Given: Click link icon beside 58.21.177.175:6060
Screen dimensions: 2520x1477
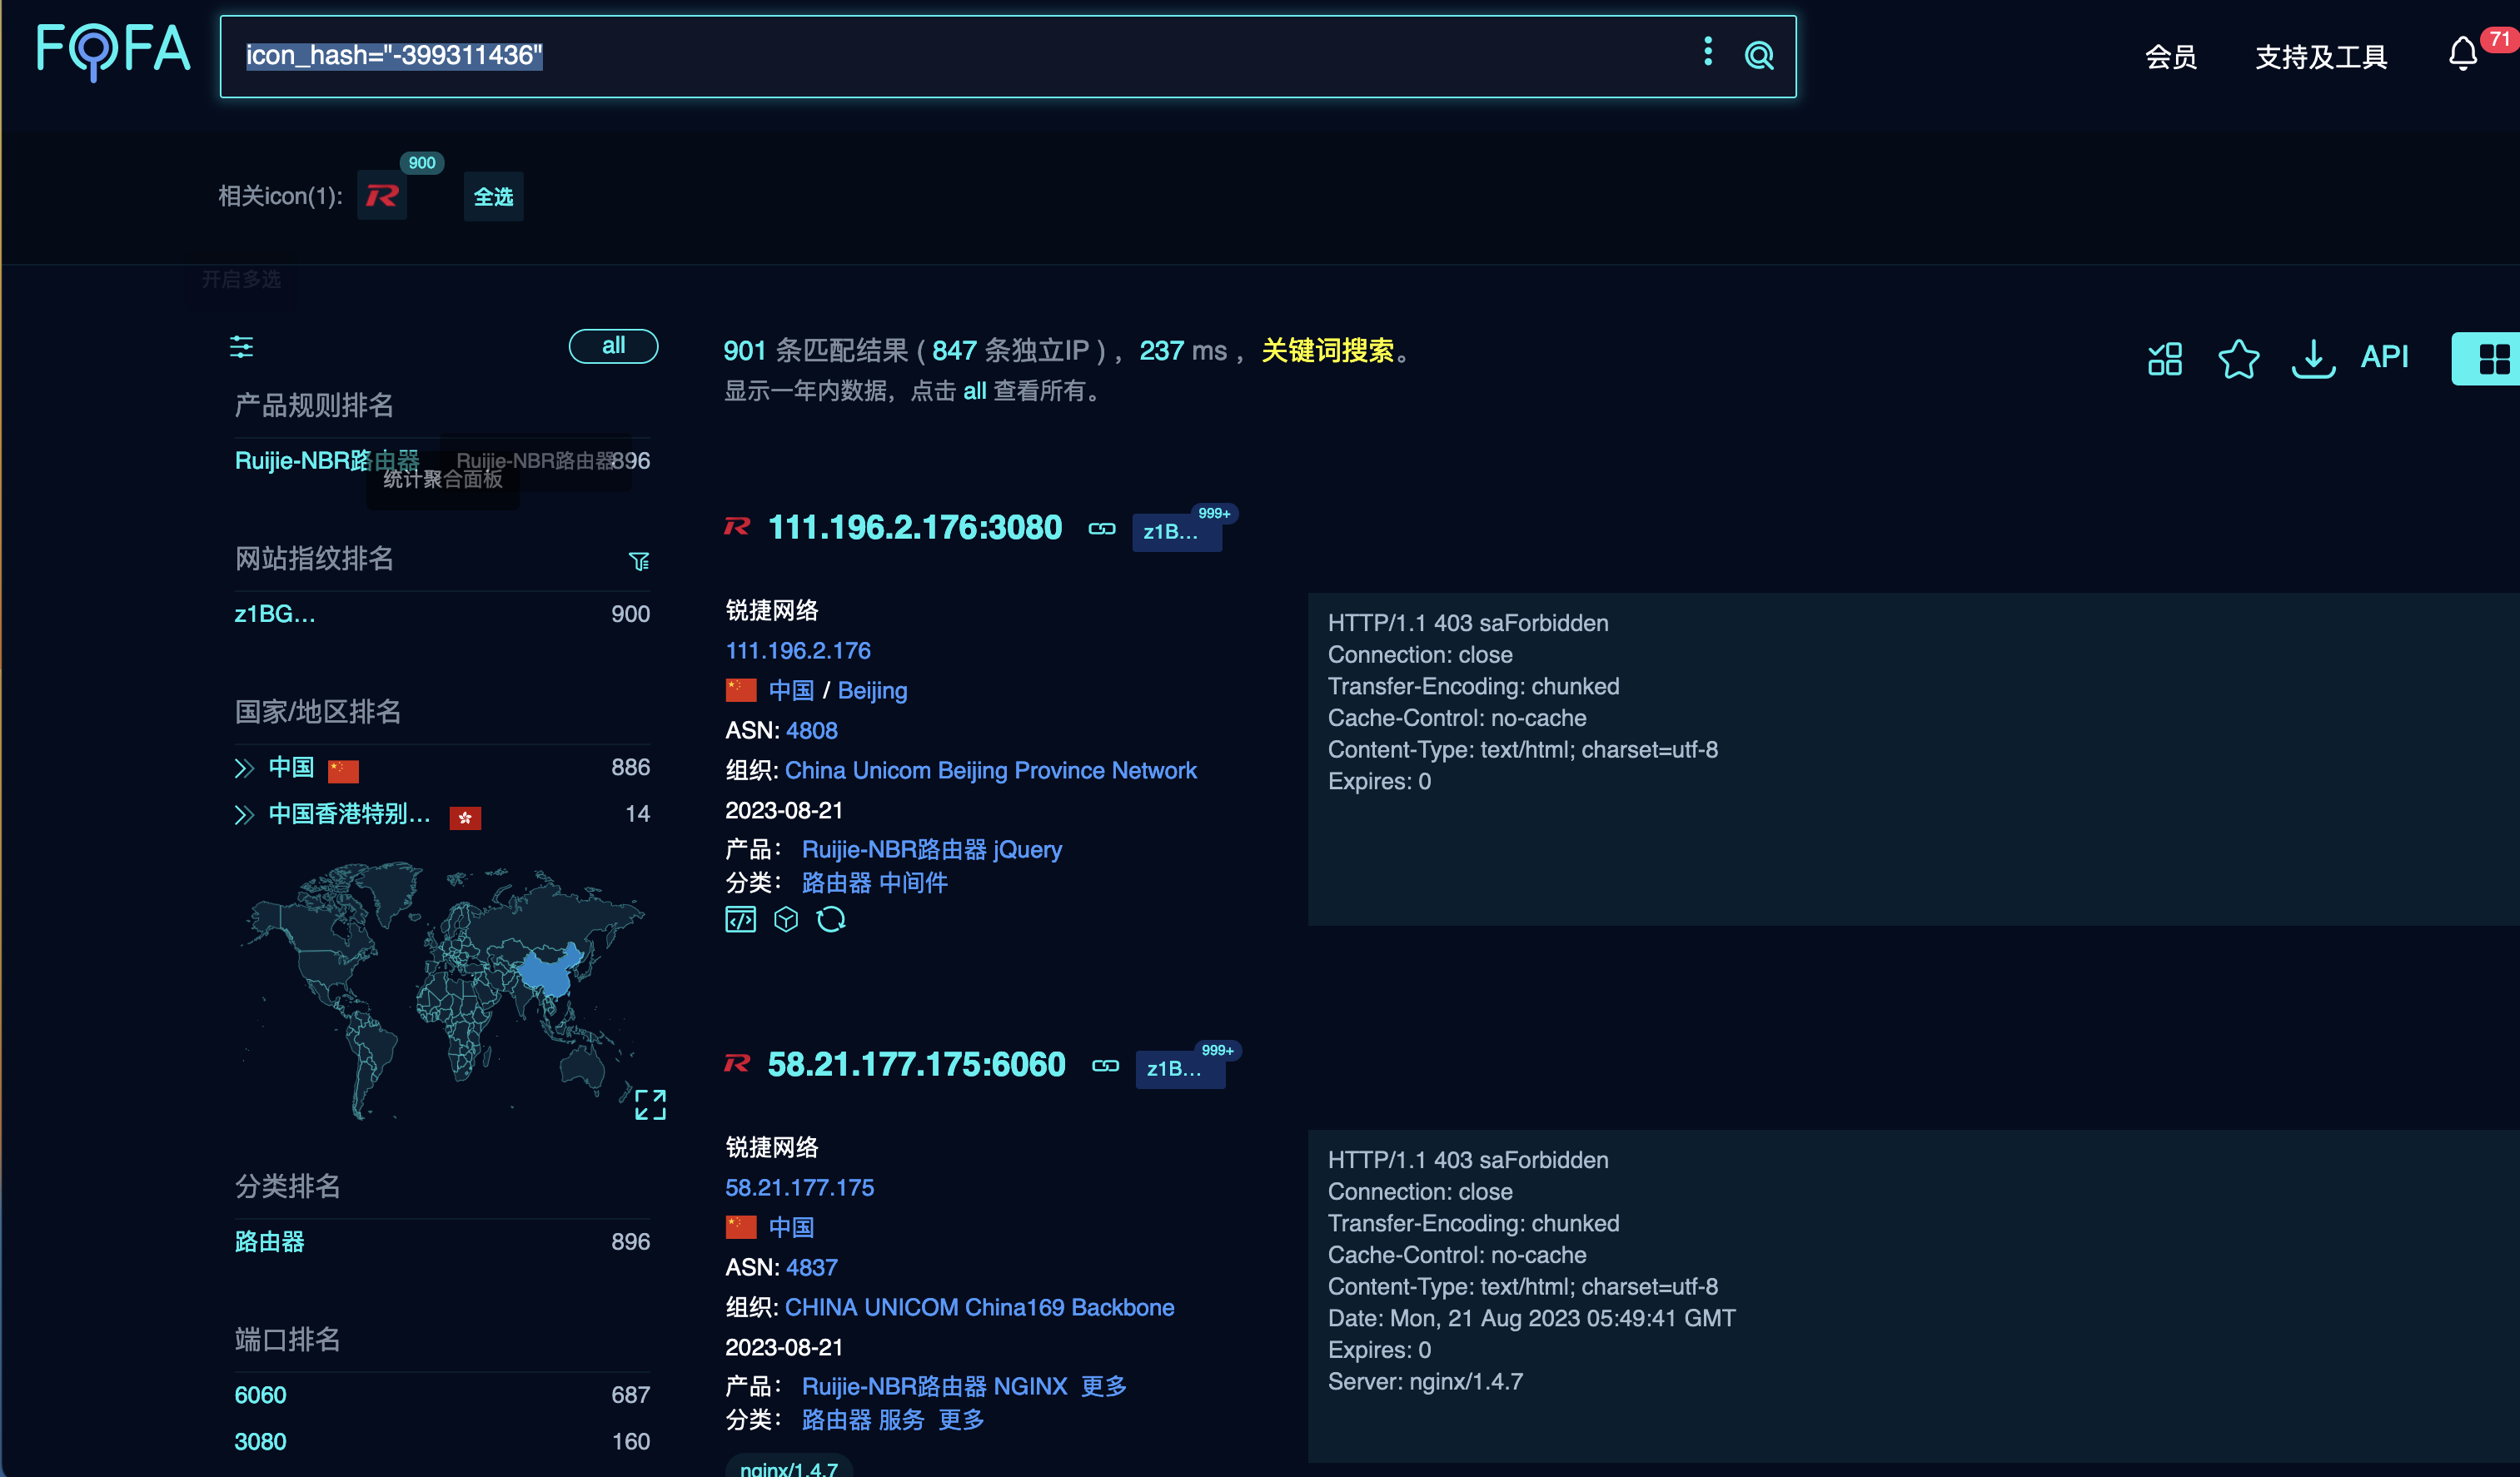Looking at the screenshot, I should (x=1105, y=1066).
